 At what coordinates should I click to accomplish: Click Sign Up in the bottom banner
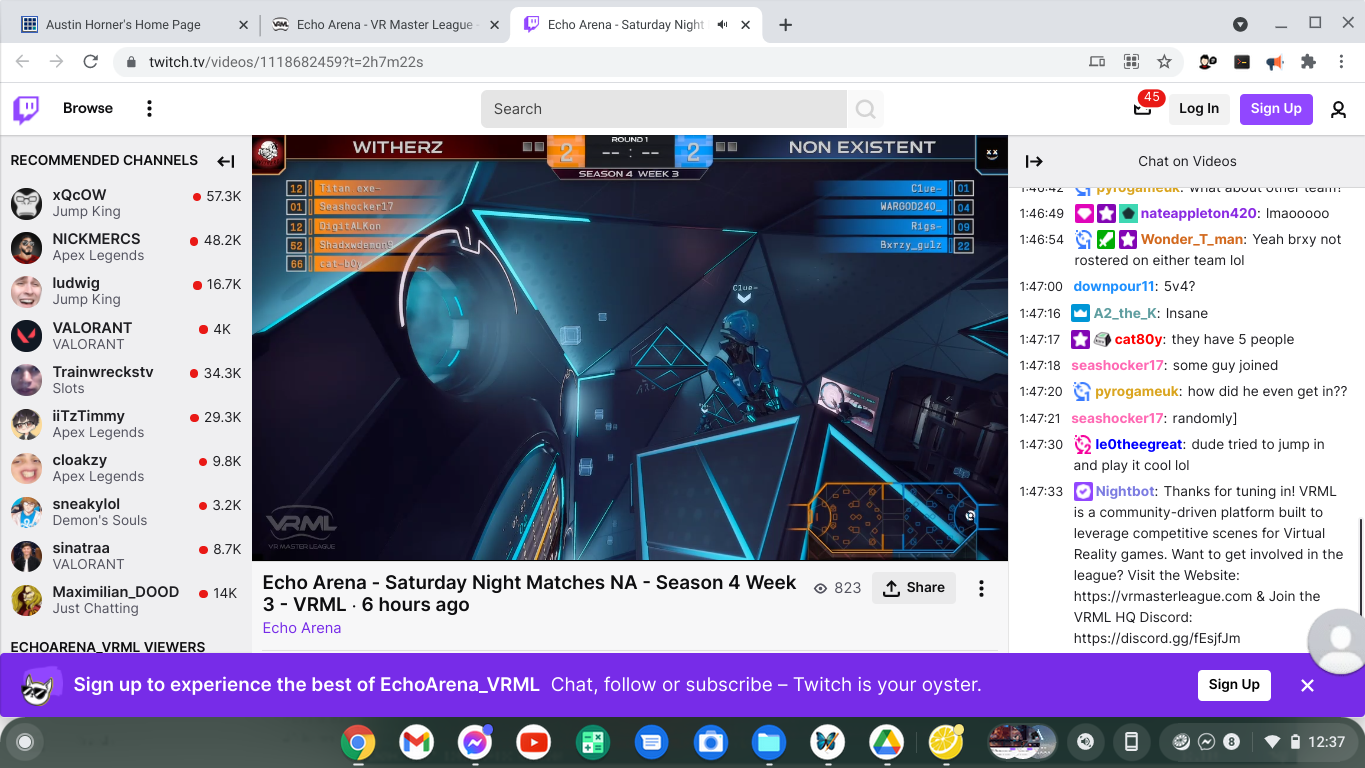(1234, 685)
